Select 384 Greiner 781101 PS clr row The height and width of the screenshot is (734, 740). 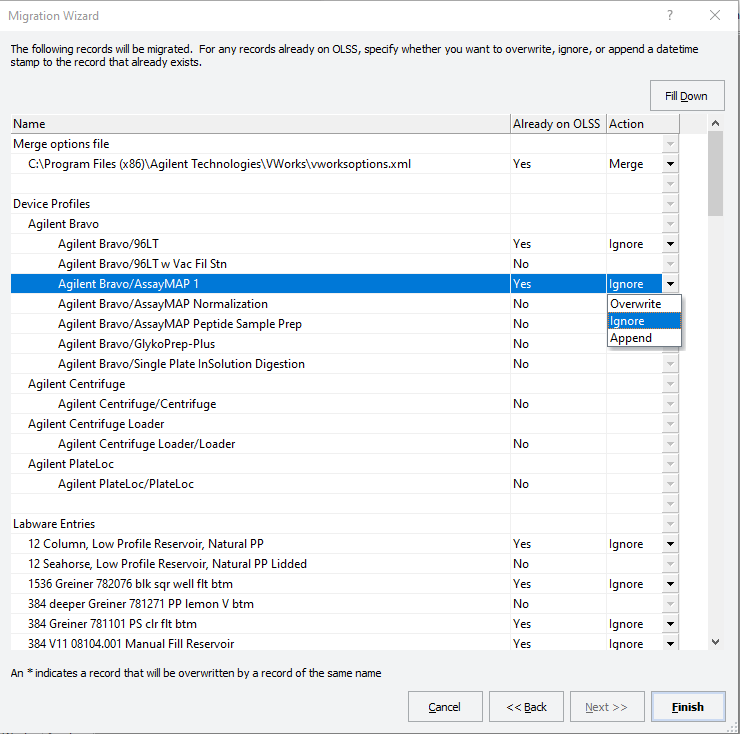pos(345,624)
